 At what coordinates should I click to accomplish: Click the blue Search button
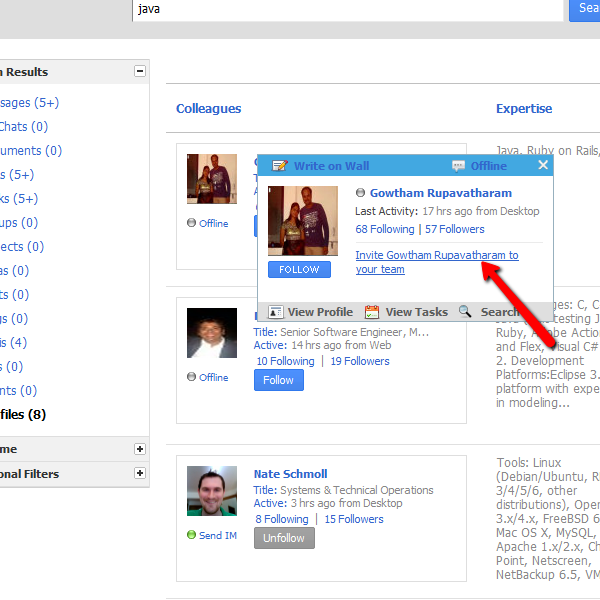[x=584, y=9]
